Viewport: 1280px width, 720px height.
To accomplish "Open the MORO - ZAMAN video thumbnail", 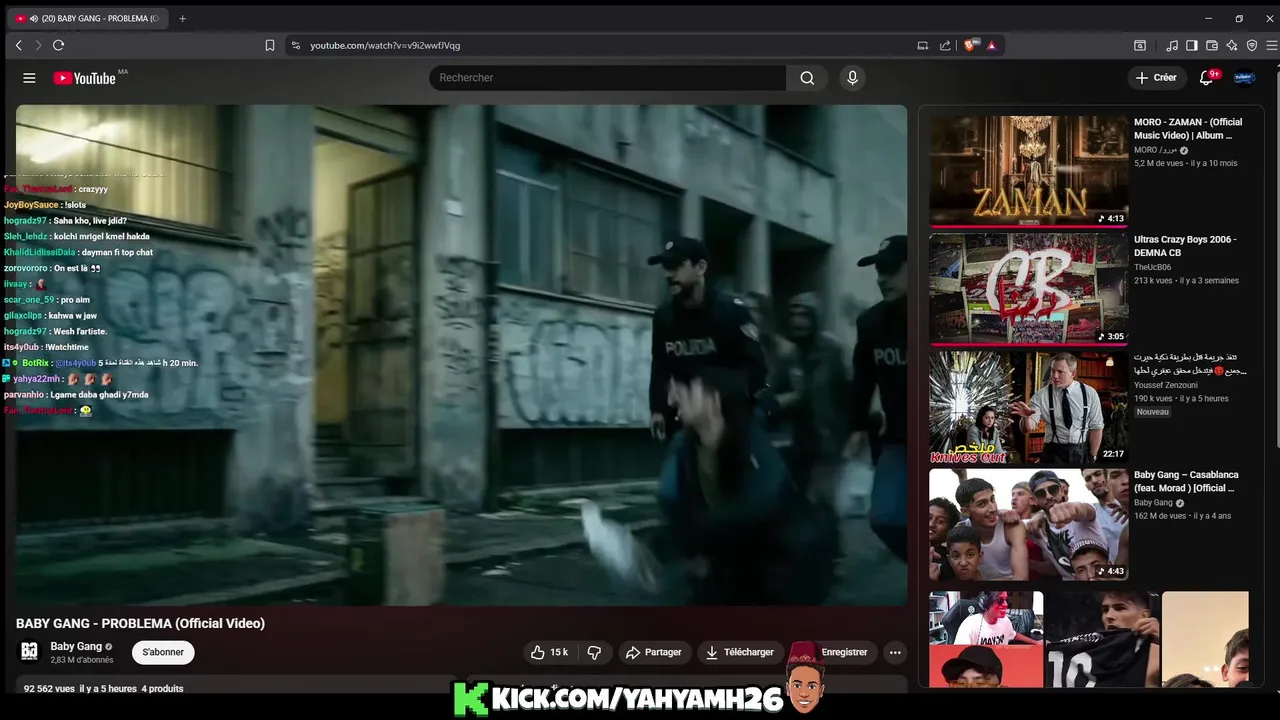I will click(1029, 171).
